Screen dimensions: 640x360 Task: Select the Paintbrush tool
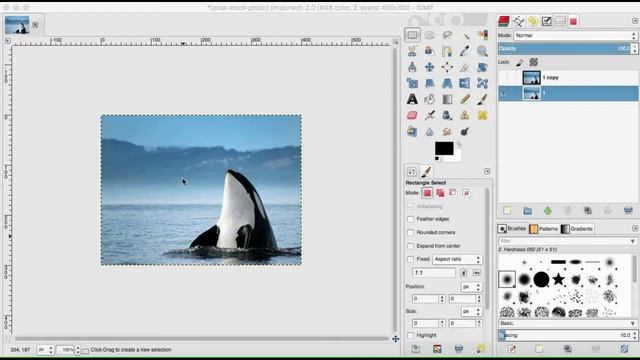click(482, 99)
